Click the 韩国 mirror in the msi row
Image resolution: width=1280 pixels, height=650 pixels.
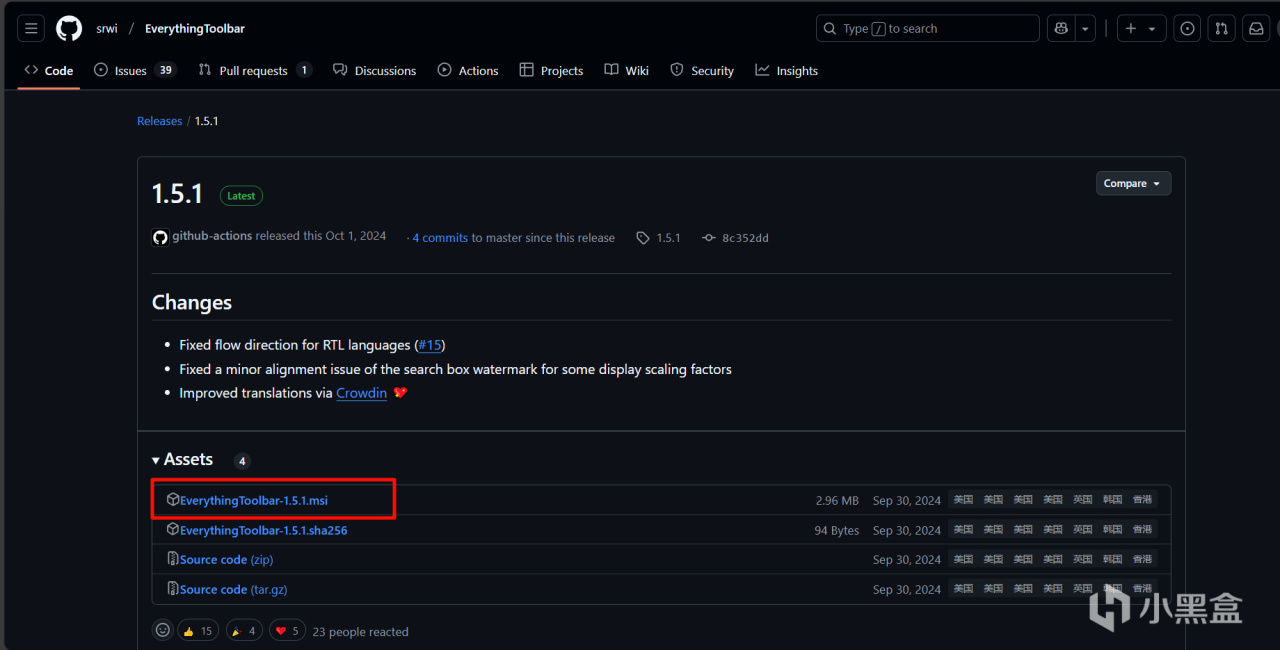[1113, 500]
